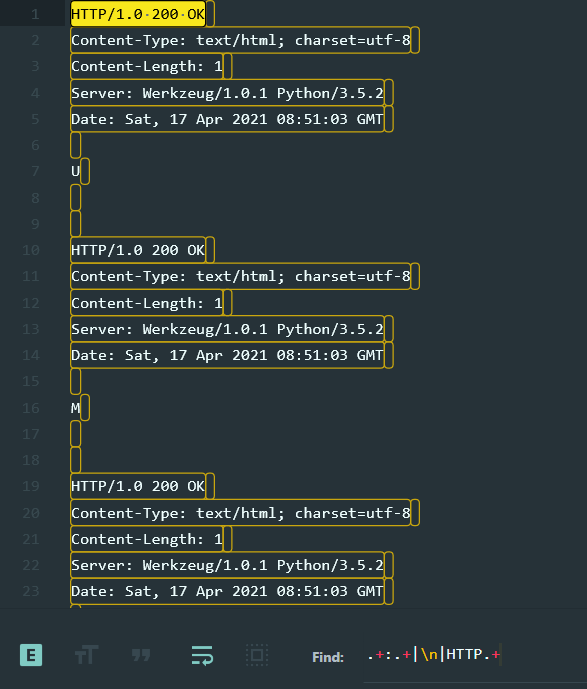This screenshot has width=587, height=689.
Task: Click Content-Type text on line 20
Action: [x=240, y=513]
